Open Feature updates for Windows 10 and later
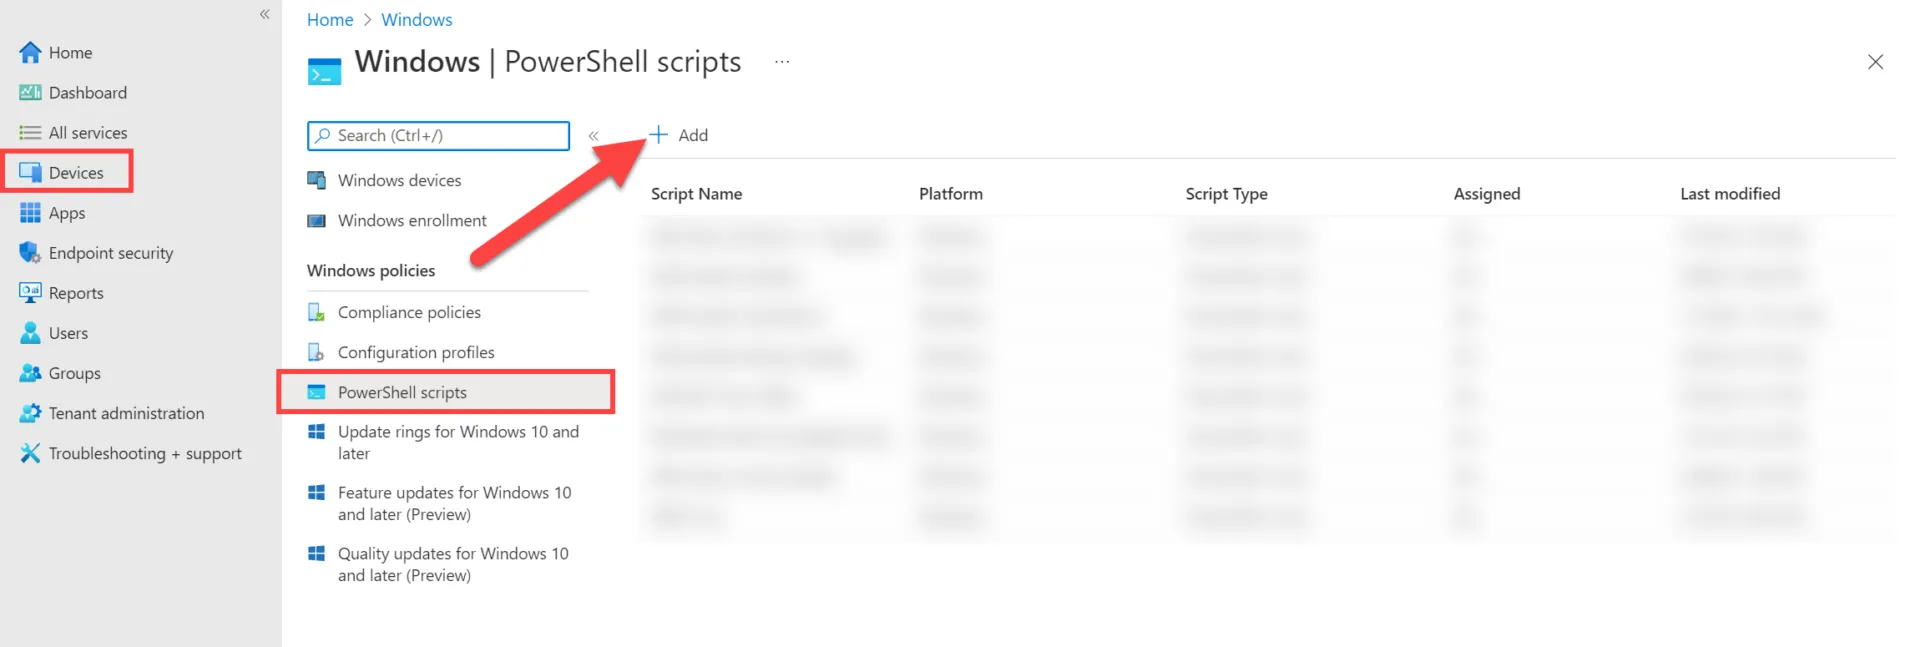 coord(454,503)
